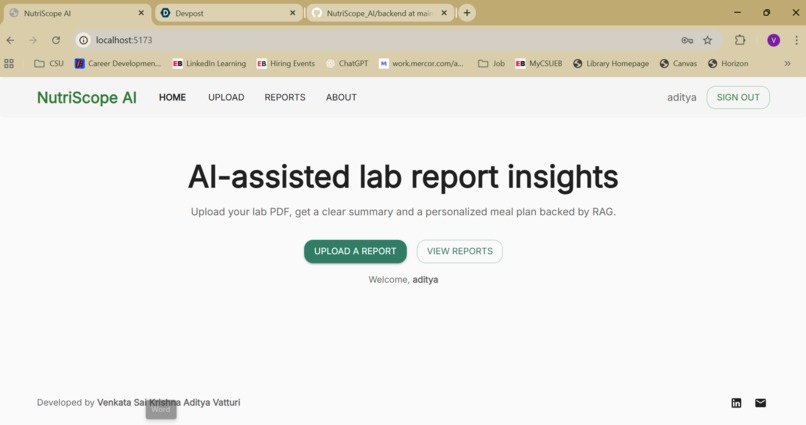Open the email icon in footer
806x425 pixels.
click(760, 403)
